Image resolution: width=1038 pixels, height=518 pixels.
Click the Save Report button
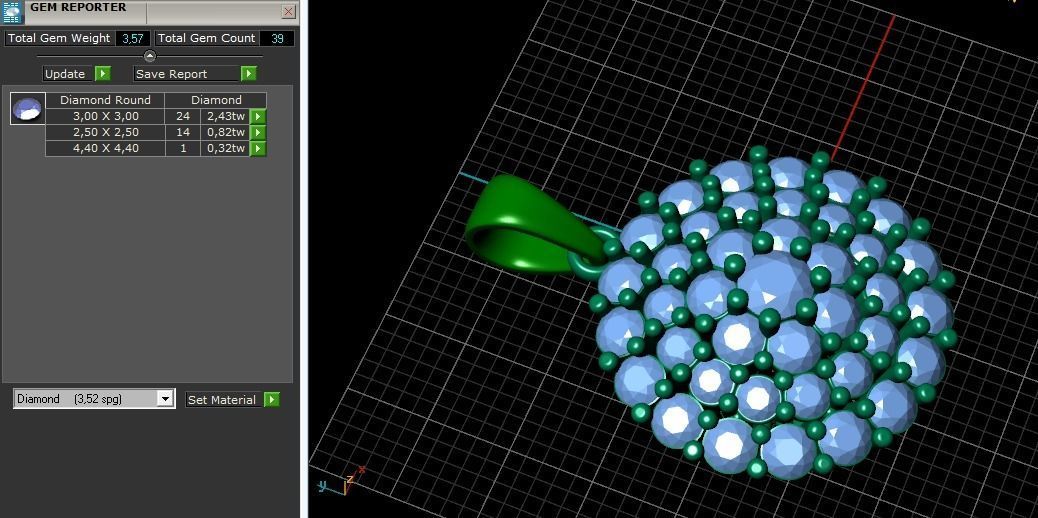(187, 74)
